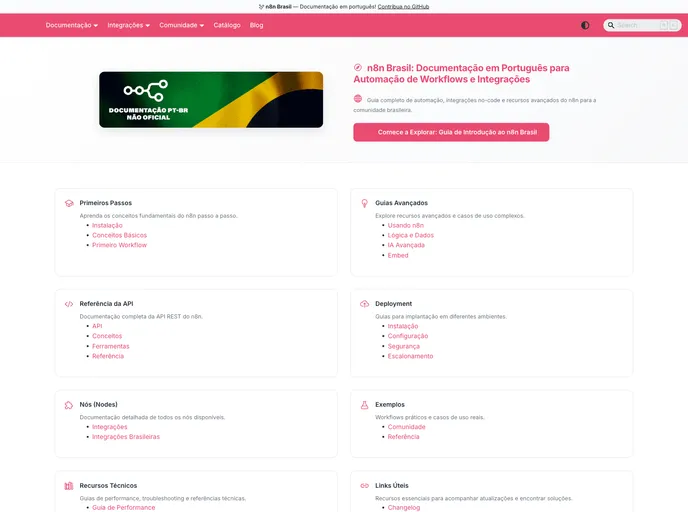Open the API link
The width and height of the screenshot is (688, 512).
(97, 326)
